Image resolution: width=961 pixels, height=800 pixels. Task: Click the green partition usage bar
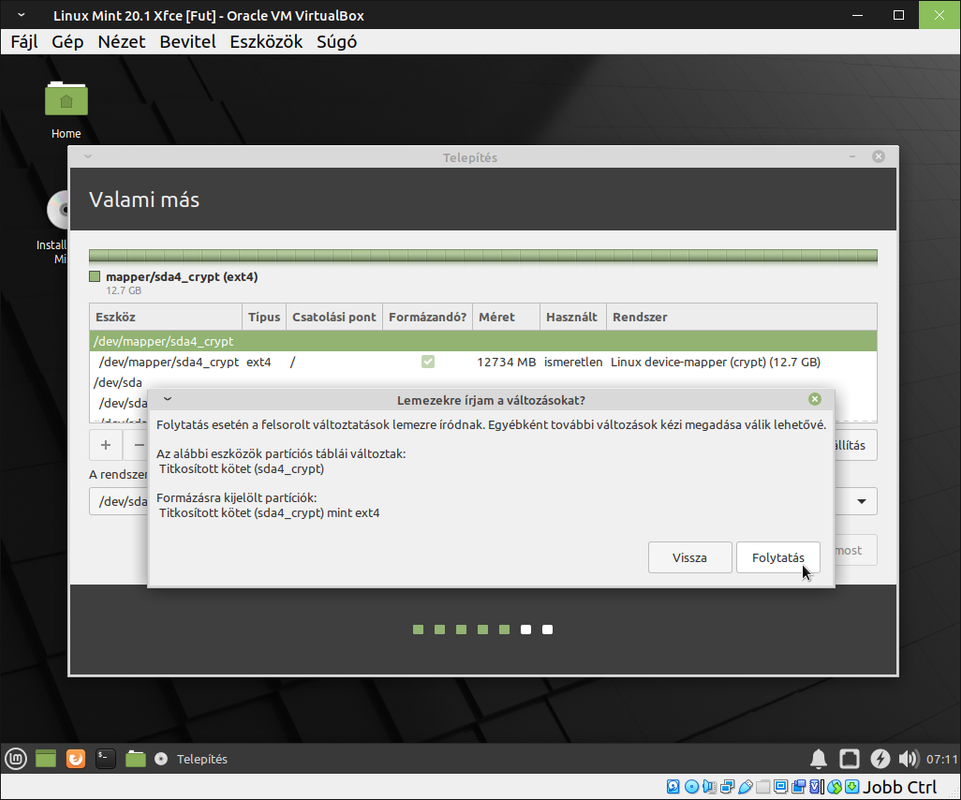coord(483,256)
